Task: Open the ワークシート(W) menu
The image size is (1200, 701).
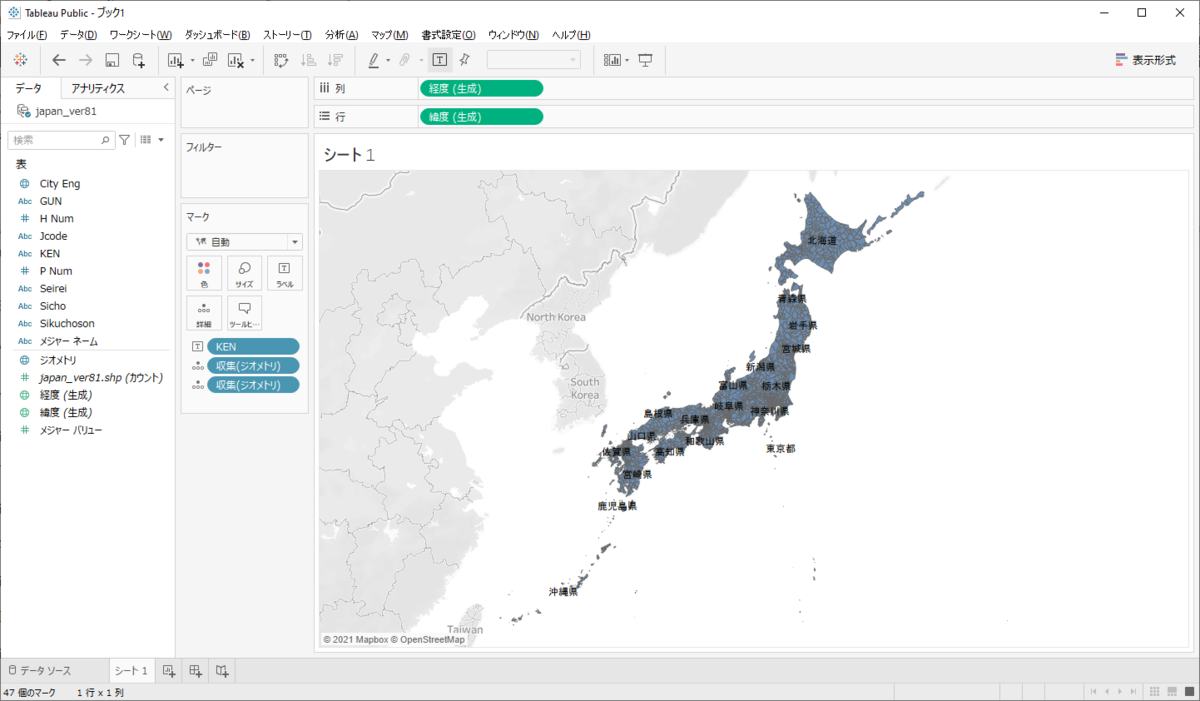Action: click(x=140, y=35)
